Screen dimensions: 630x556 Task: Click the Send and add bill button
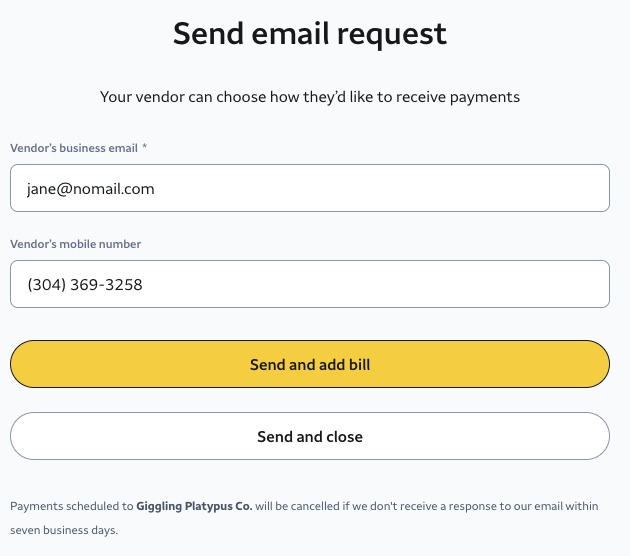tap(310, 365)
